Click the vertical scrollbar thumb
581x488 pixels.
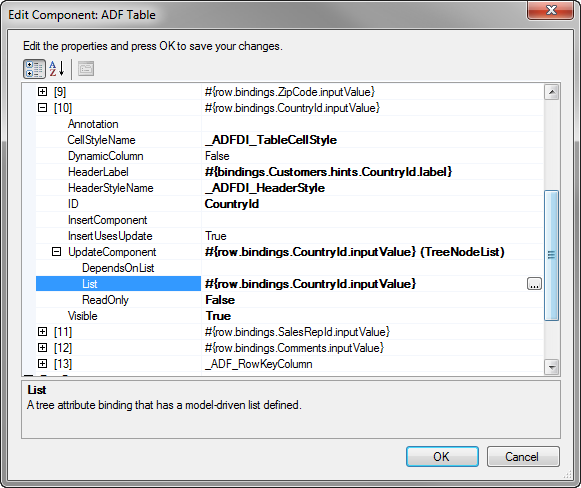coord(552,255)
